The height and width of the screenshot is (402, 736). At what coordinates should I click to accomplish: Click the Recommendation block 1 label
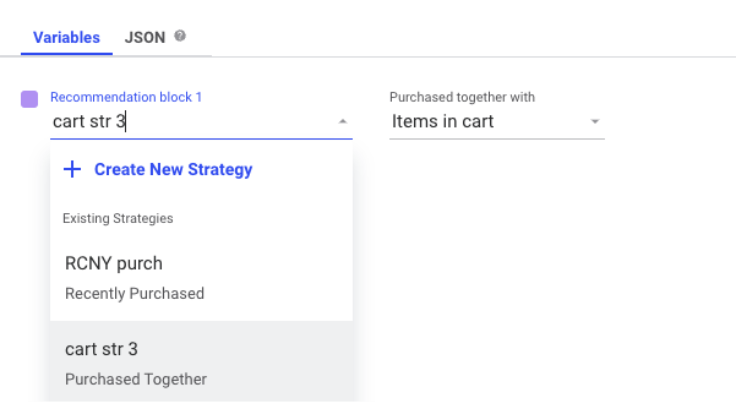[x=126, y=97]
